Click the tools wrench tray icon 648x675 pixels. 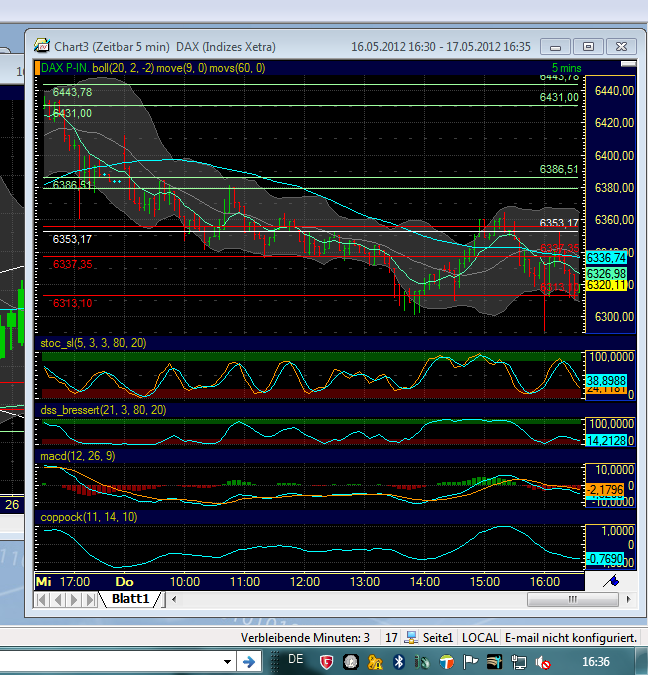pos(494,662)
